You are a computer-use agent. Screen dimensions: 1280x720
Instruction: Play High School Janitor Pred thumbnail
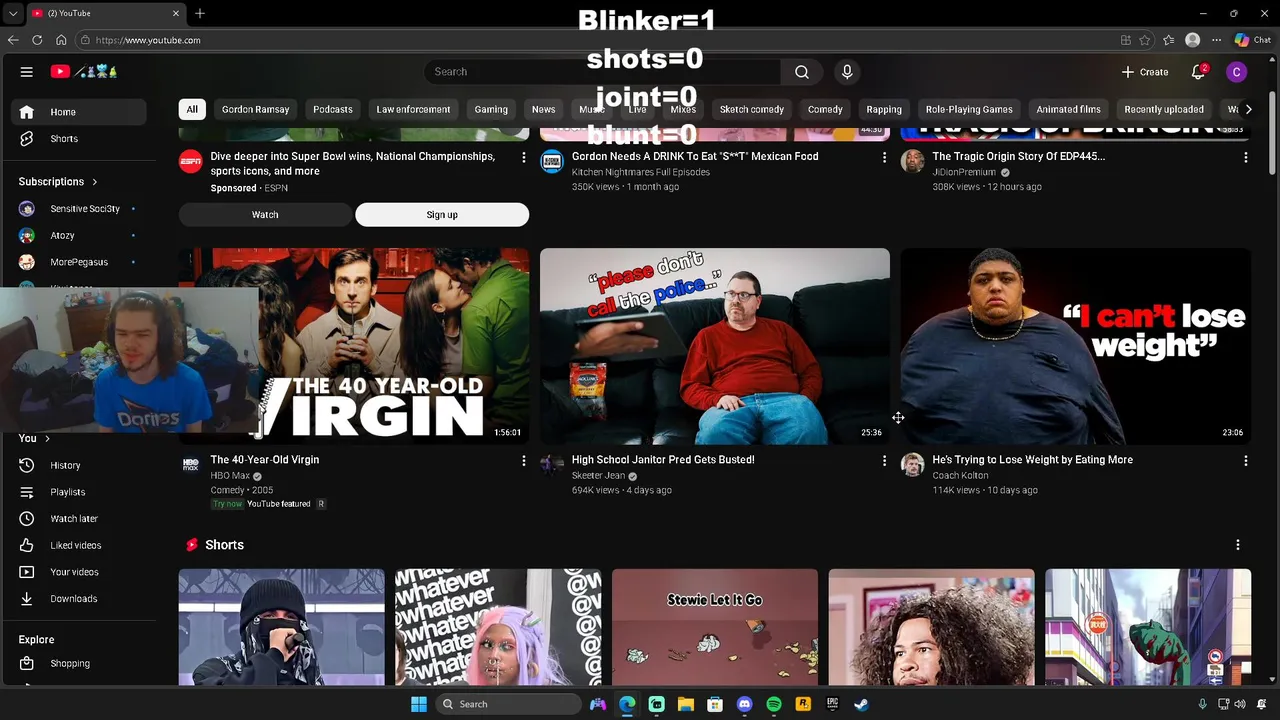point(715,346)
